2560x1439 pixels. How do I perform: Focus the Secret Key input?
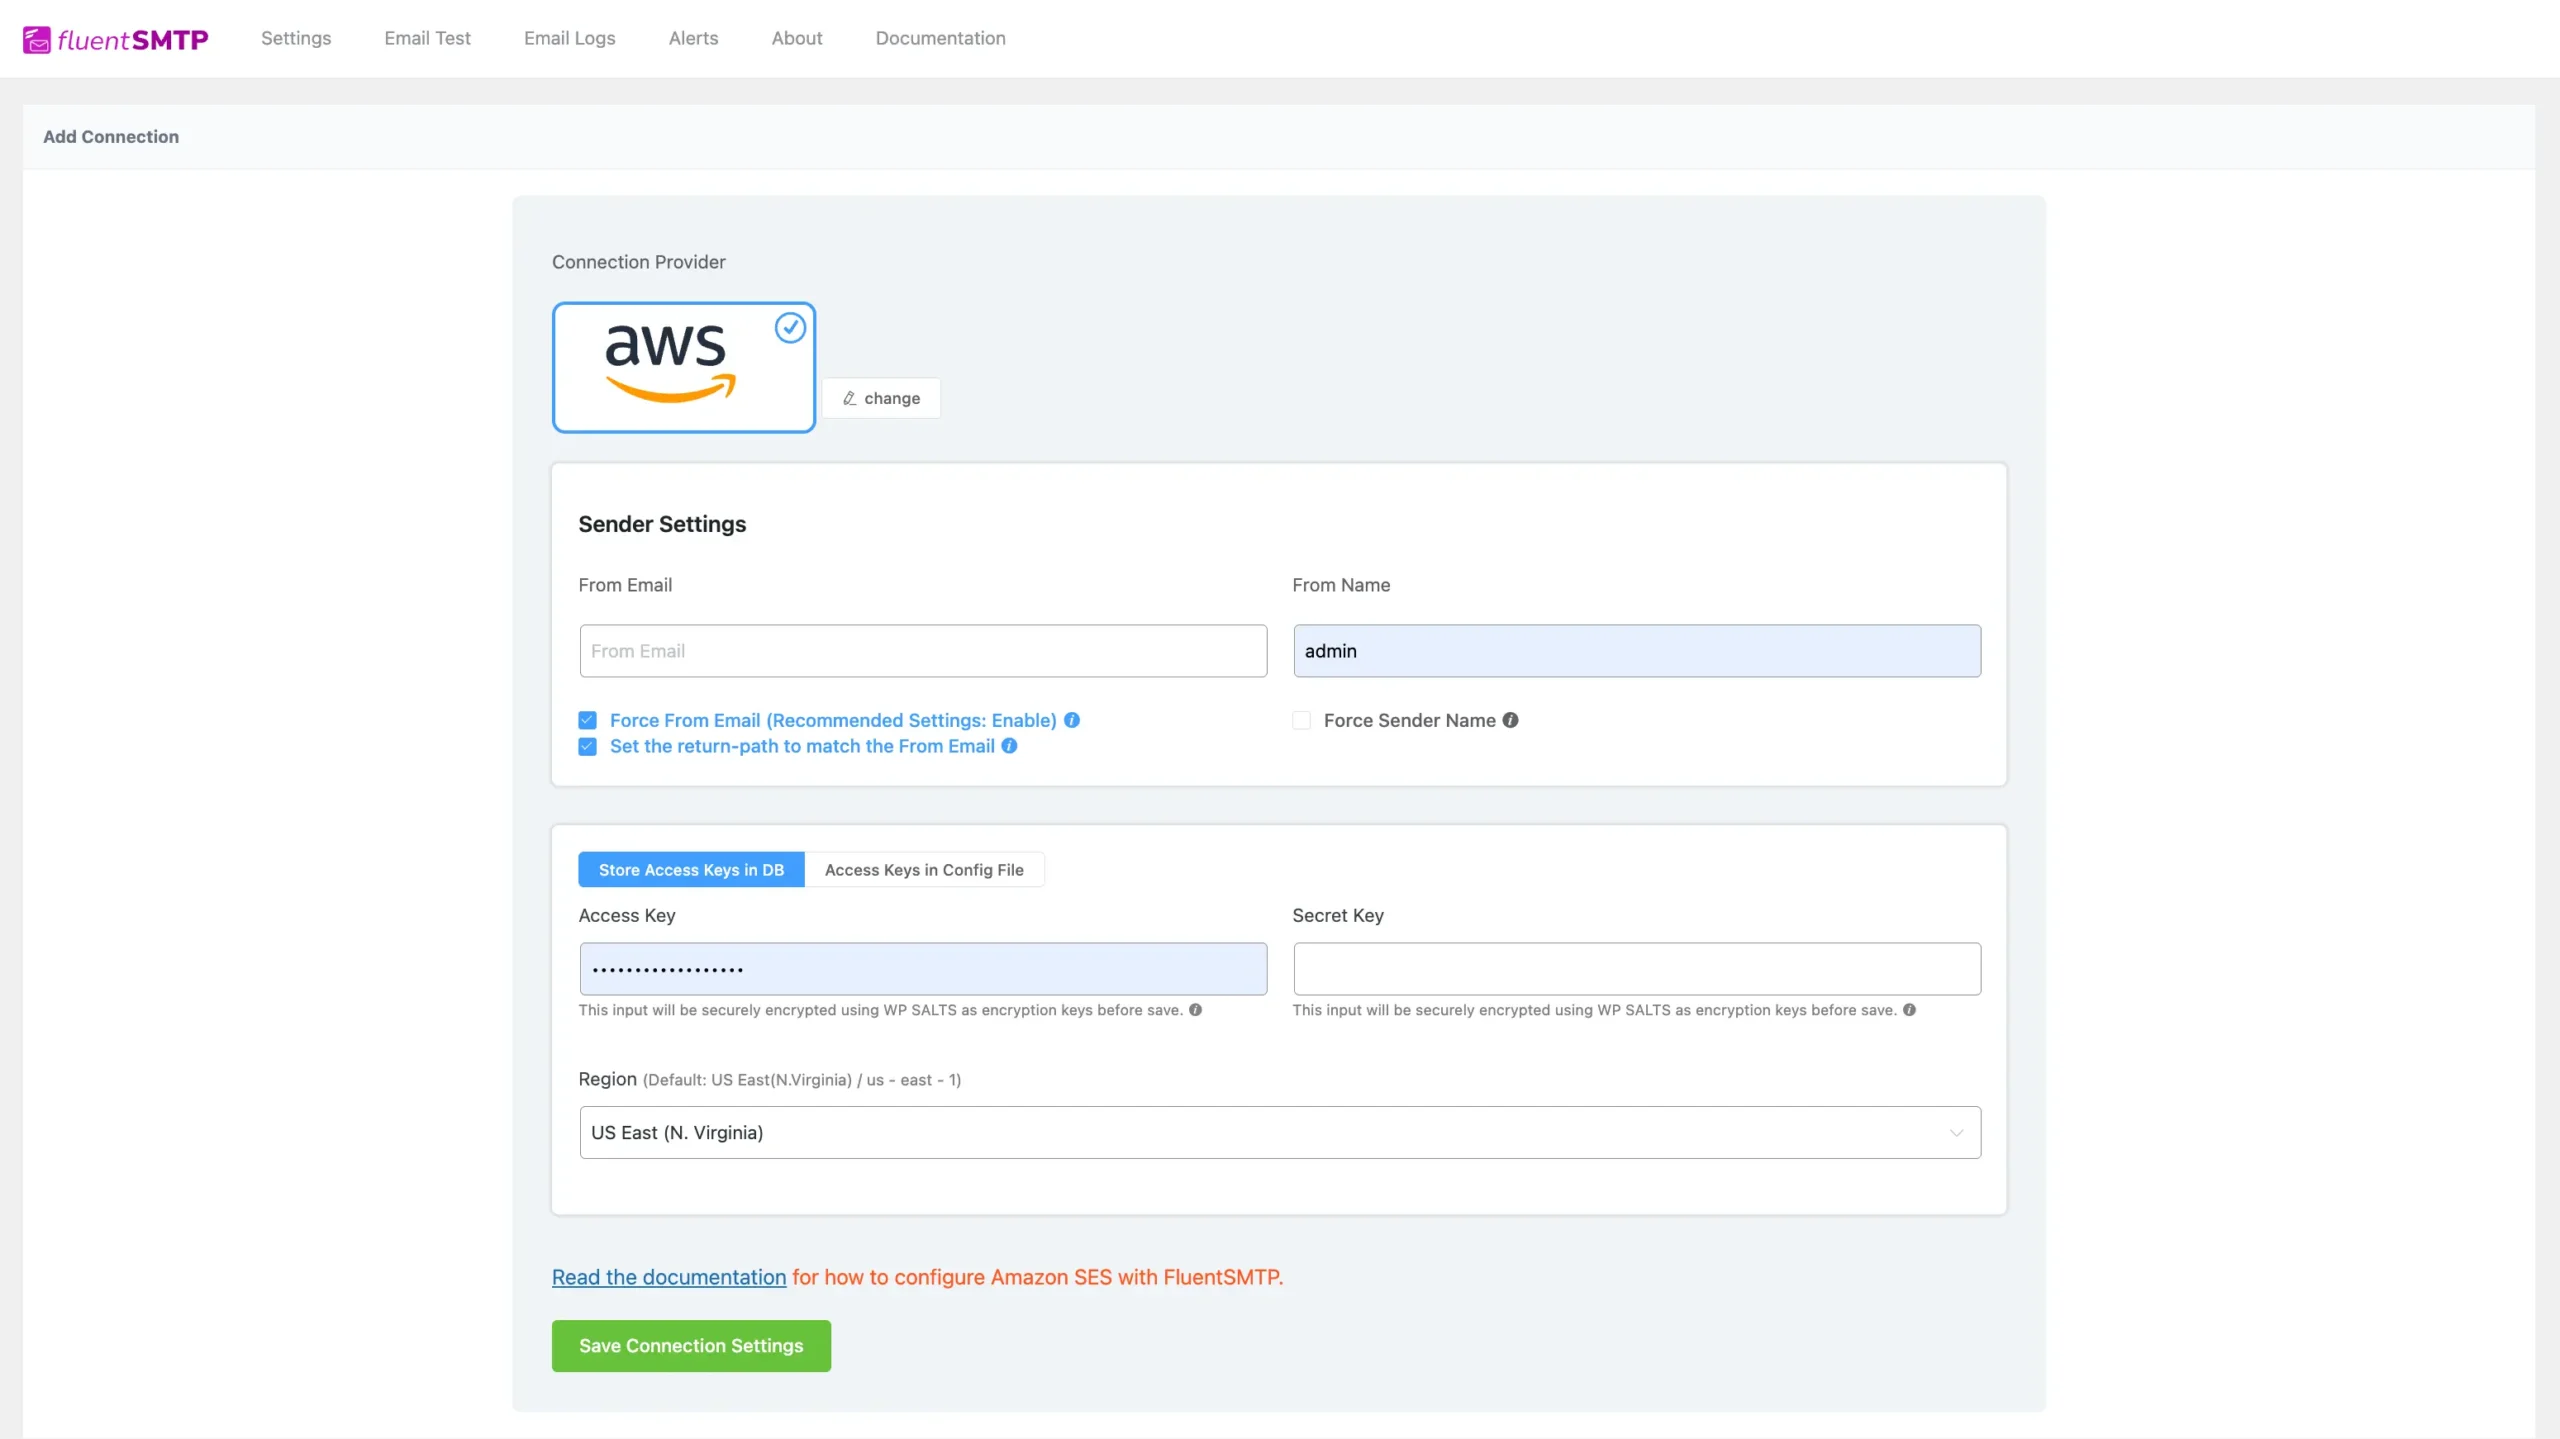coord(1637,969)
